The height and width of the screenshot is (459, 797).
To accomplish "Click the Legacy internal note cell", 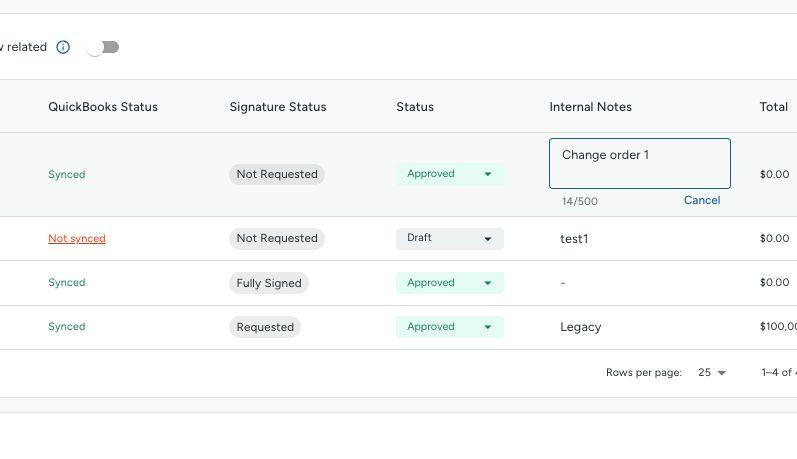I will point(580,327).
